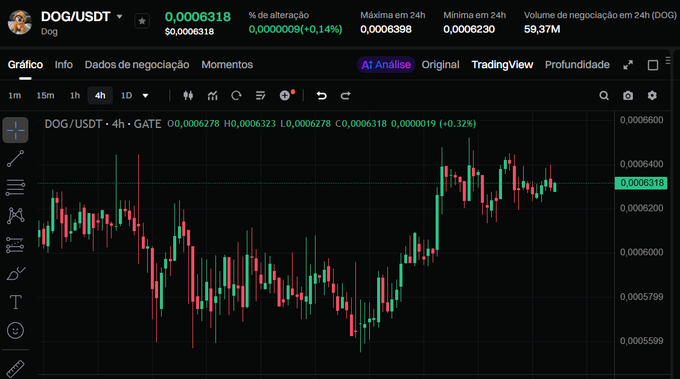Click the Dog coin avatar
680x379 pixels.
pos(20,22)
